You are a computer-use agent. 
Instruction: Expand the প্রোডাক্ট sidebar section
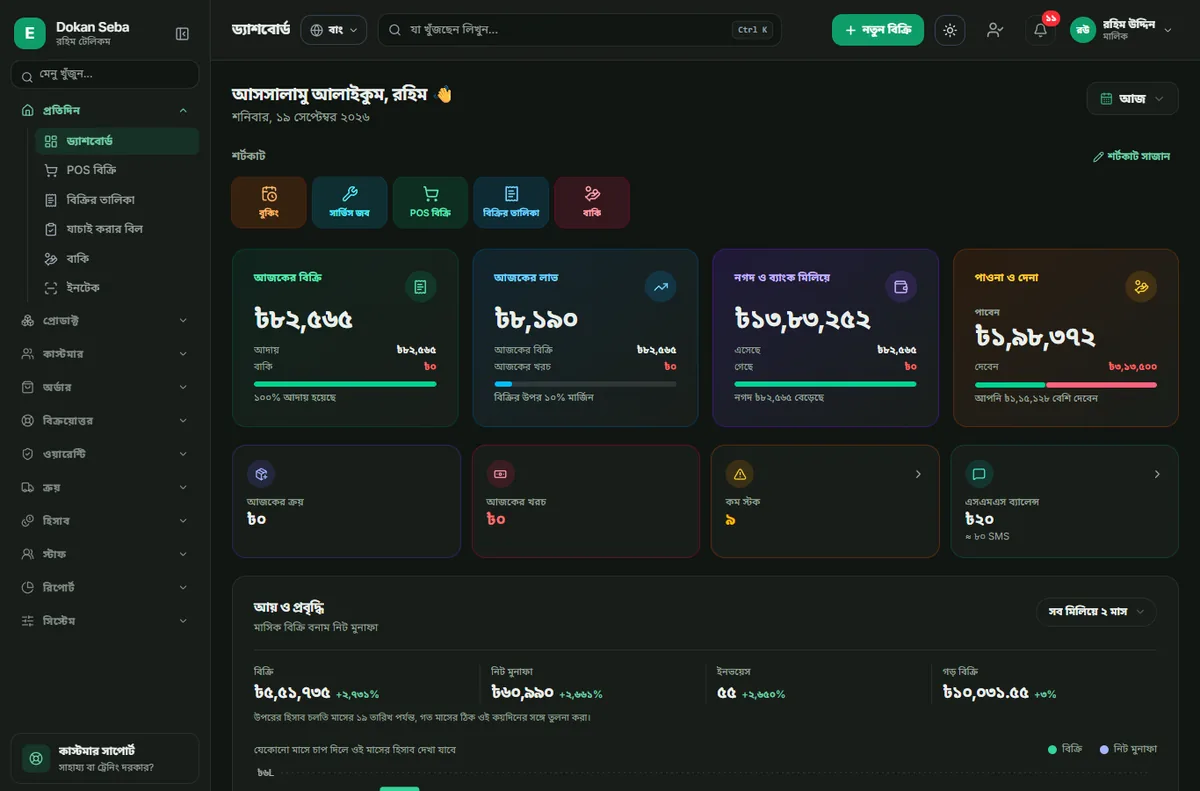(x=105, y=321)
